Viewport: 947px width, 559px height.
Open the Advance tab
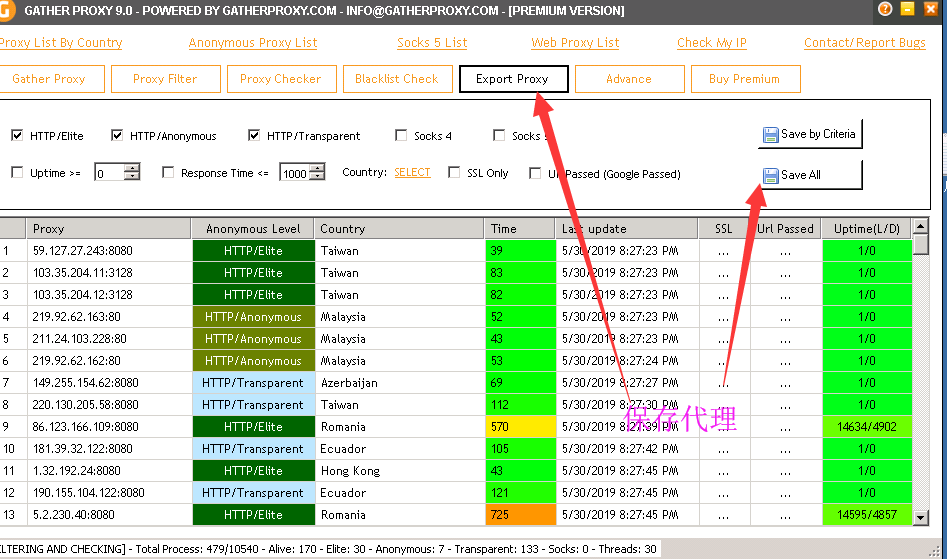[x=629, y=79]
